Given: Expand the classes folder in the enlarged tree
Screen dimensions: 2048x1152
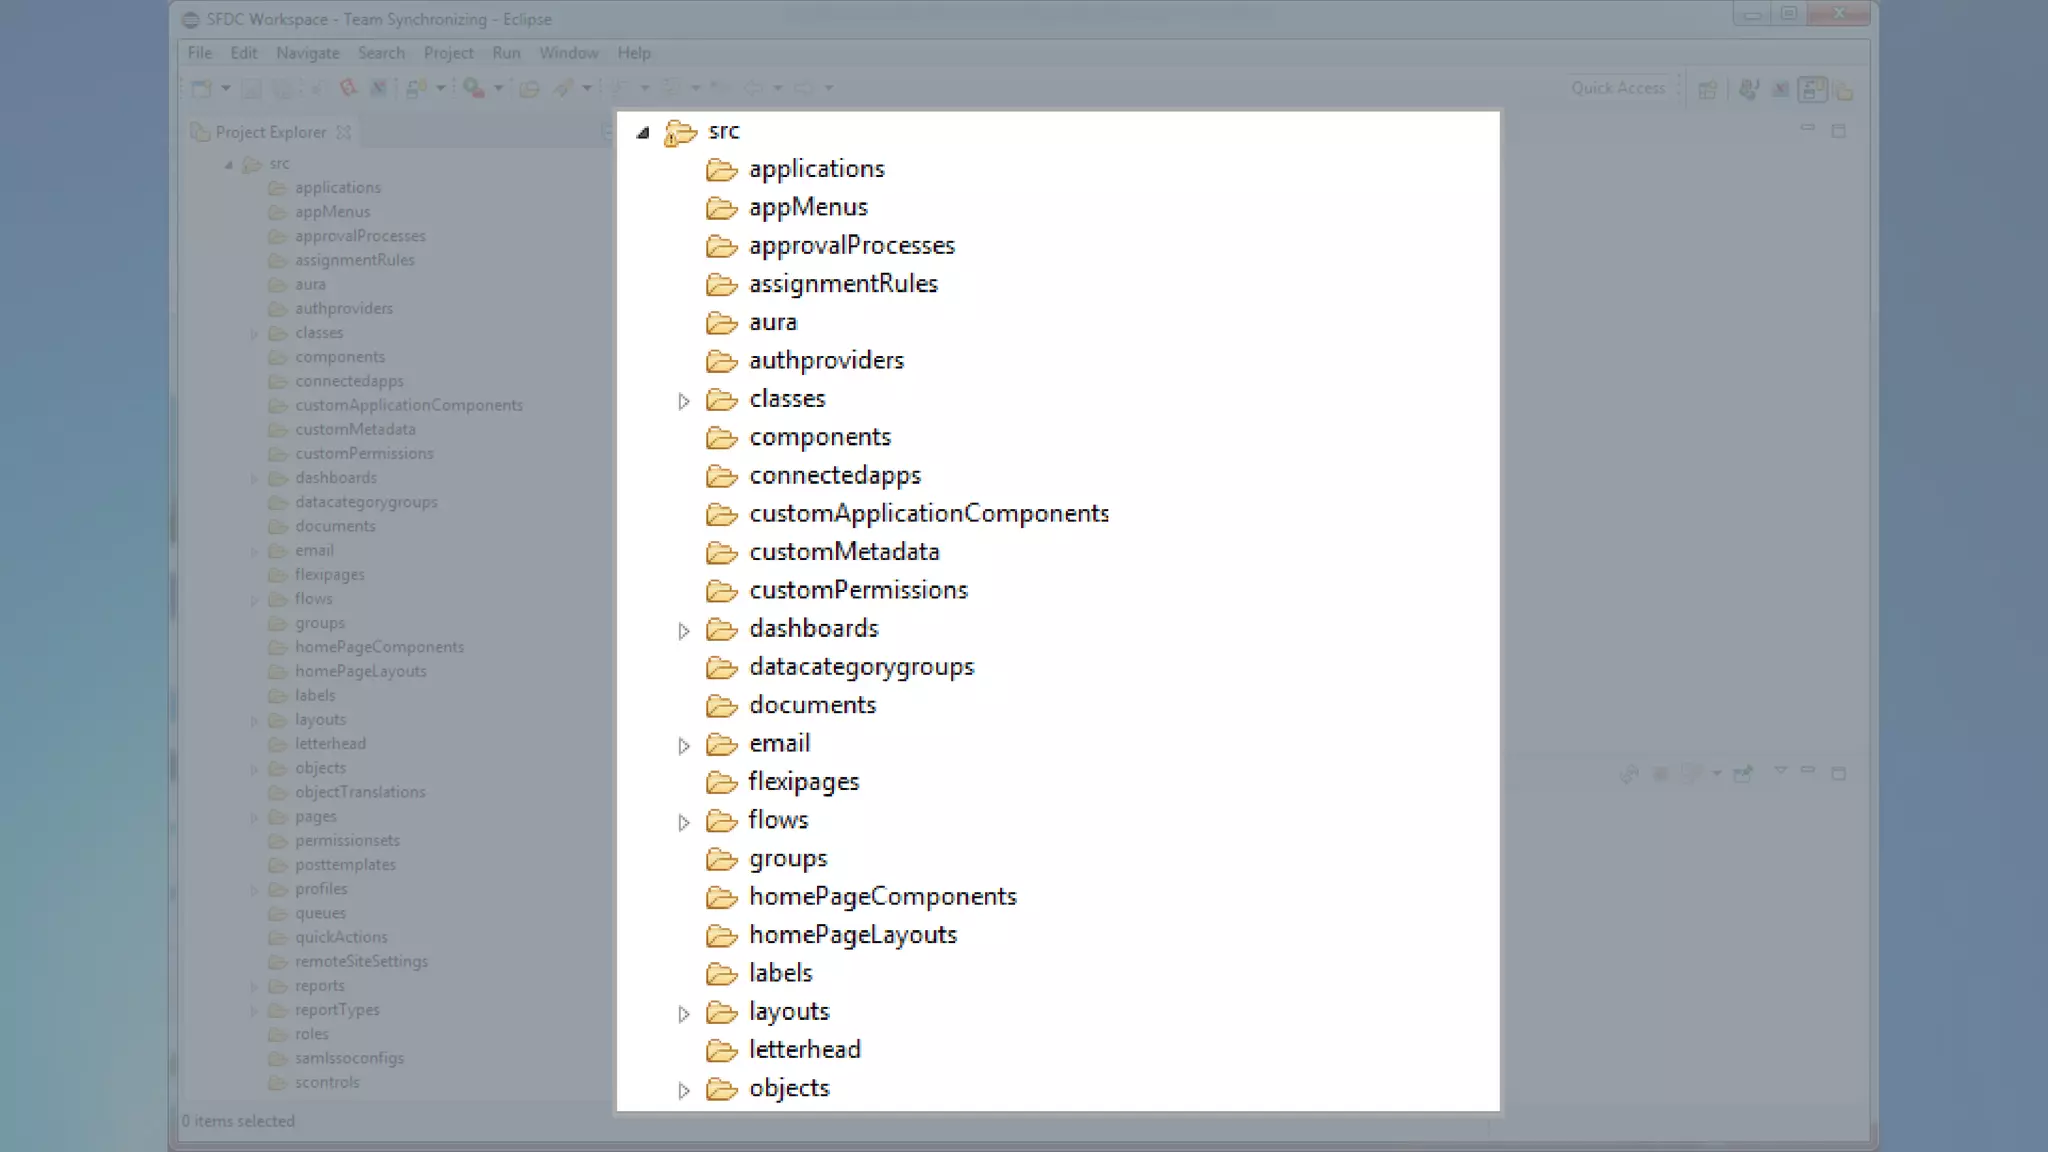Looking at the screenshot, I should [684, 401].
